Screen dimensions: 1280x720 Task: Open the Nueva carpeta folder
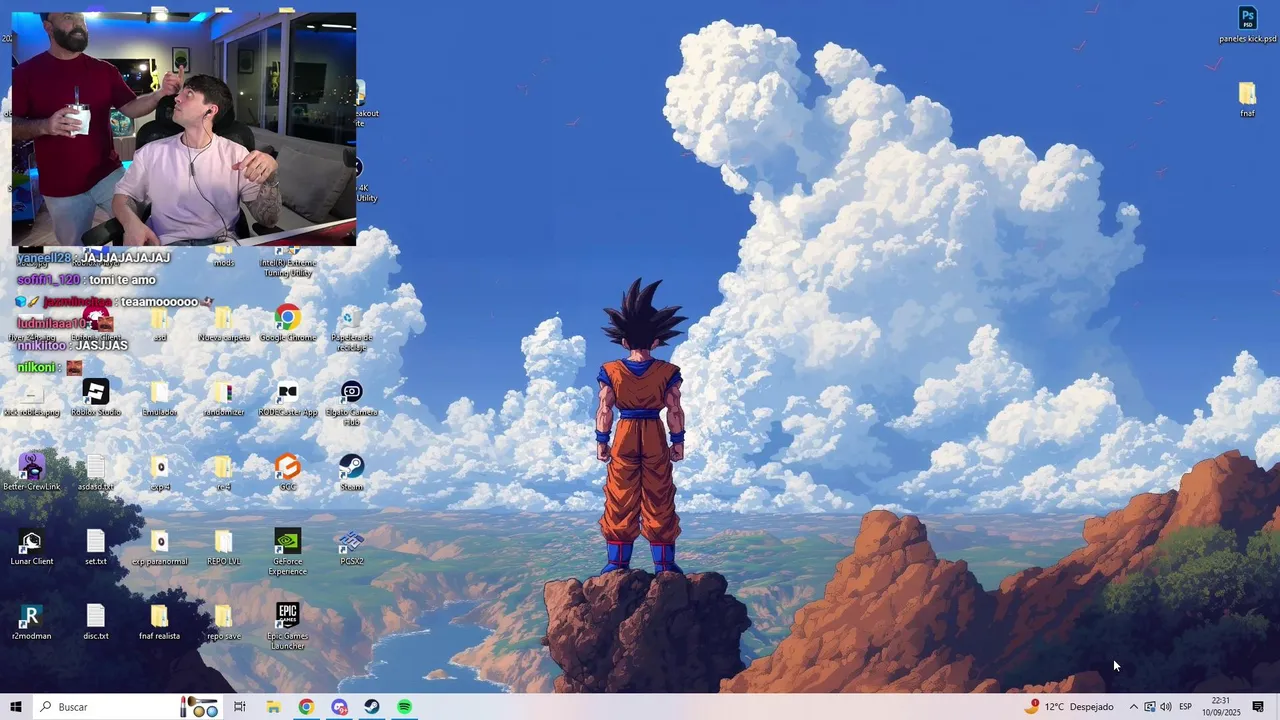pyautogui.click(x=223, y=324)
